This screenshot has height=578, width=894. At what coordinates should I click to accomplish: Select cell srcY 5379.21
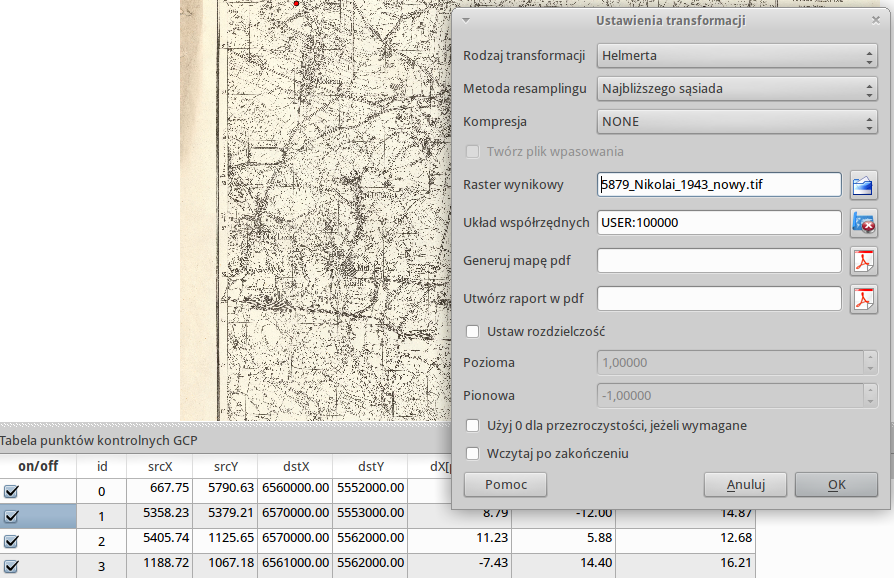[225, 516]
